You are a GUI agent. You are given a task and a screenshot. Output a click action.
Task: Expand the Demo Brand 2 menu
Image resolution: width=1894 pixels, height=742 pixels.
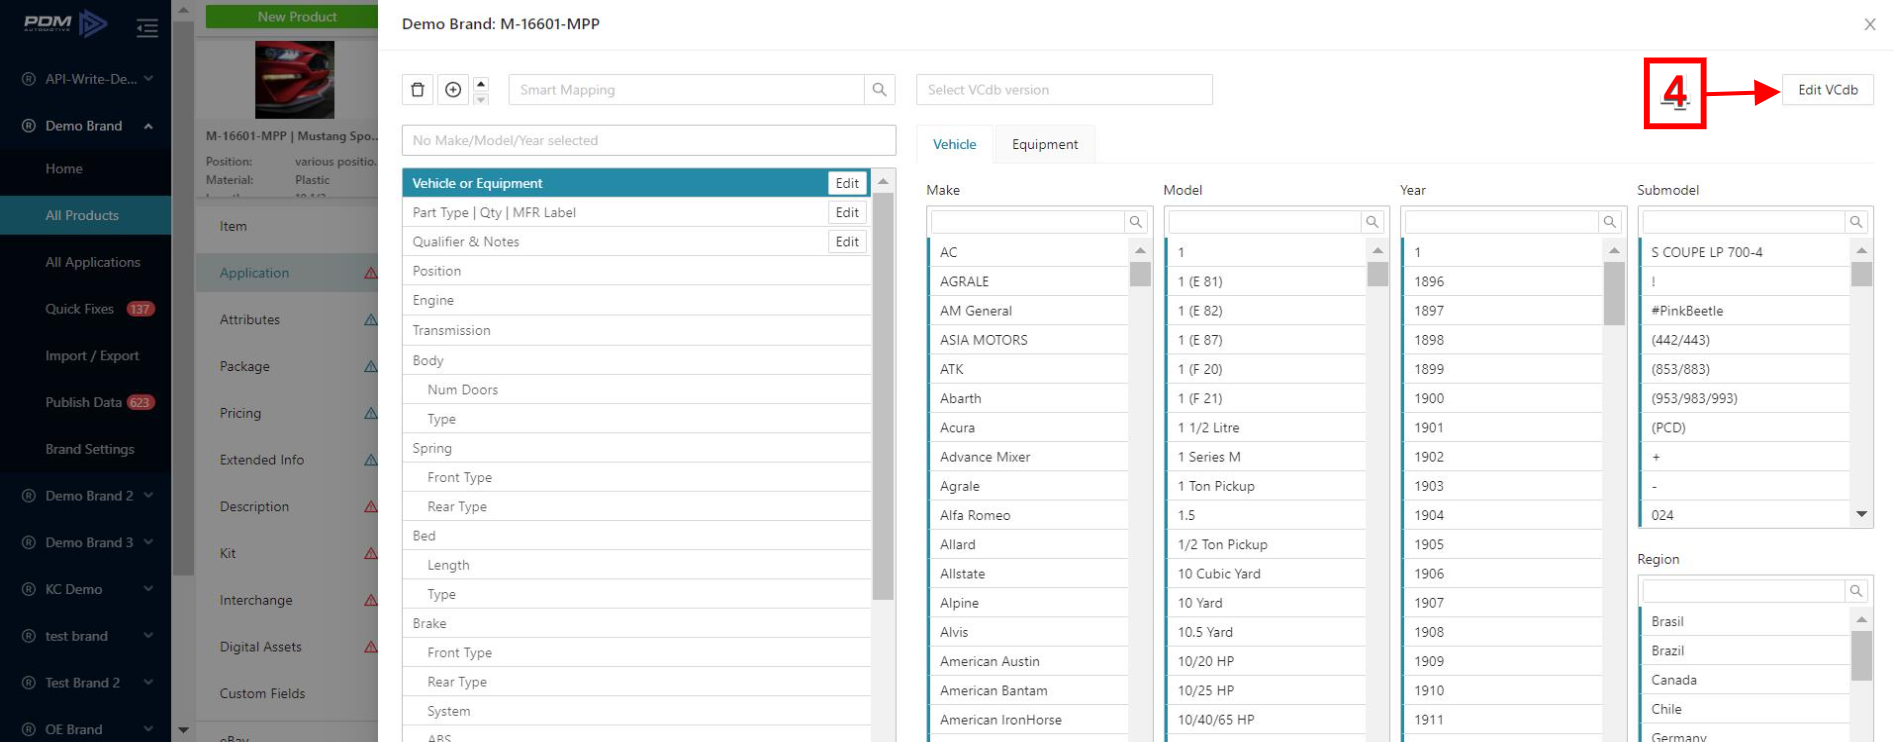point(148,496)
